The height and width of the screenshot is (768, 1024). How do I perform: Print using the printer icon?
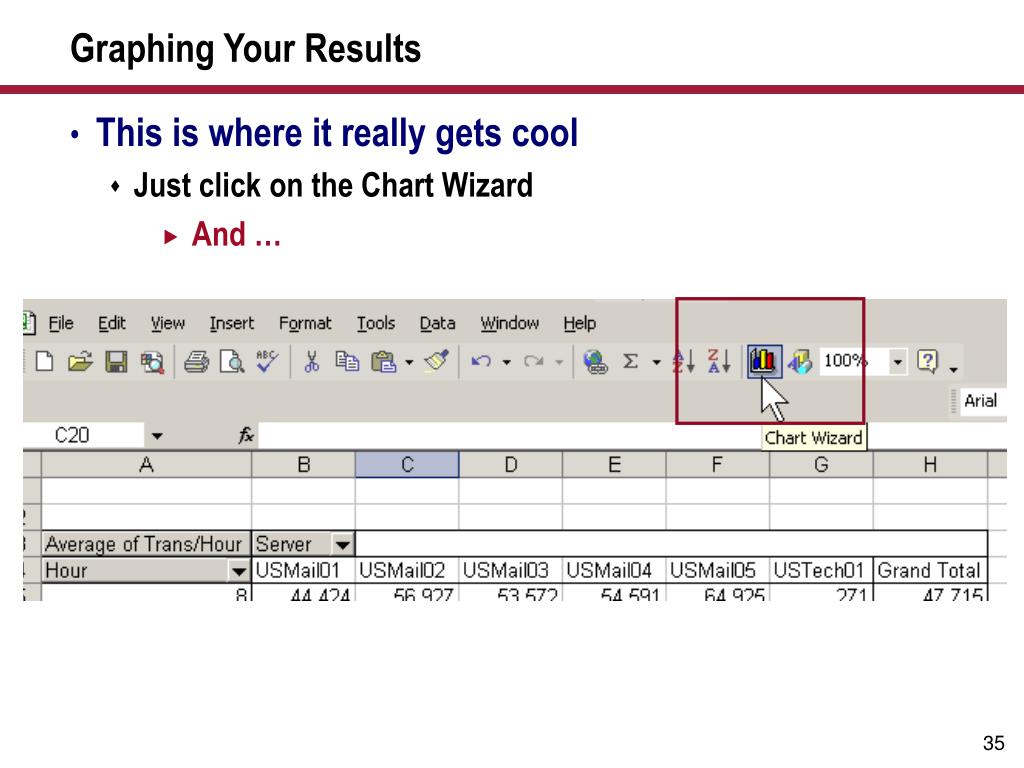coord(196,361)
